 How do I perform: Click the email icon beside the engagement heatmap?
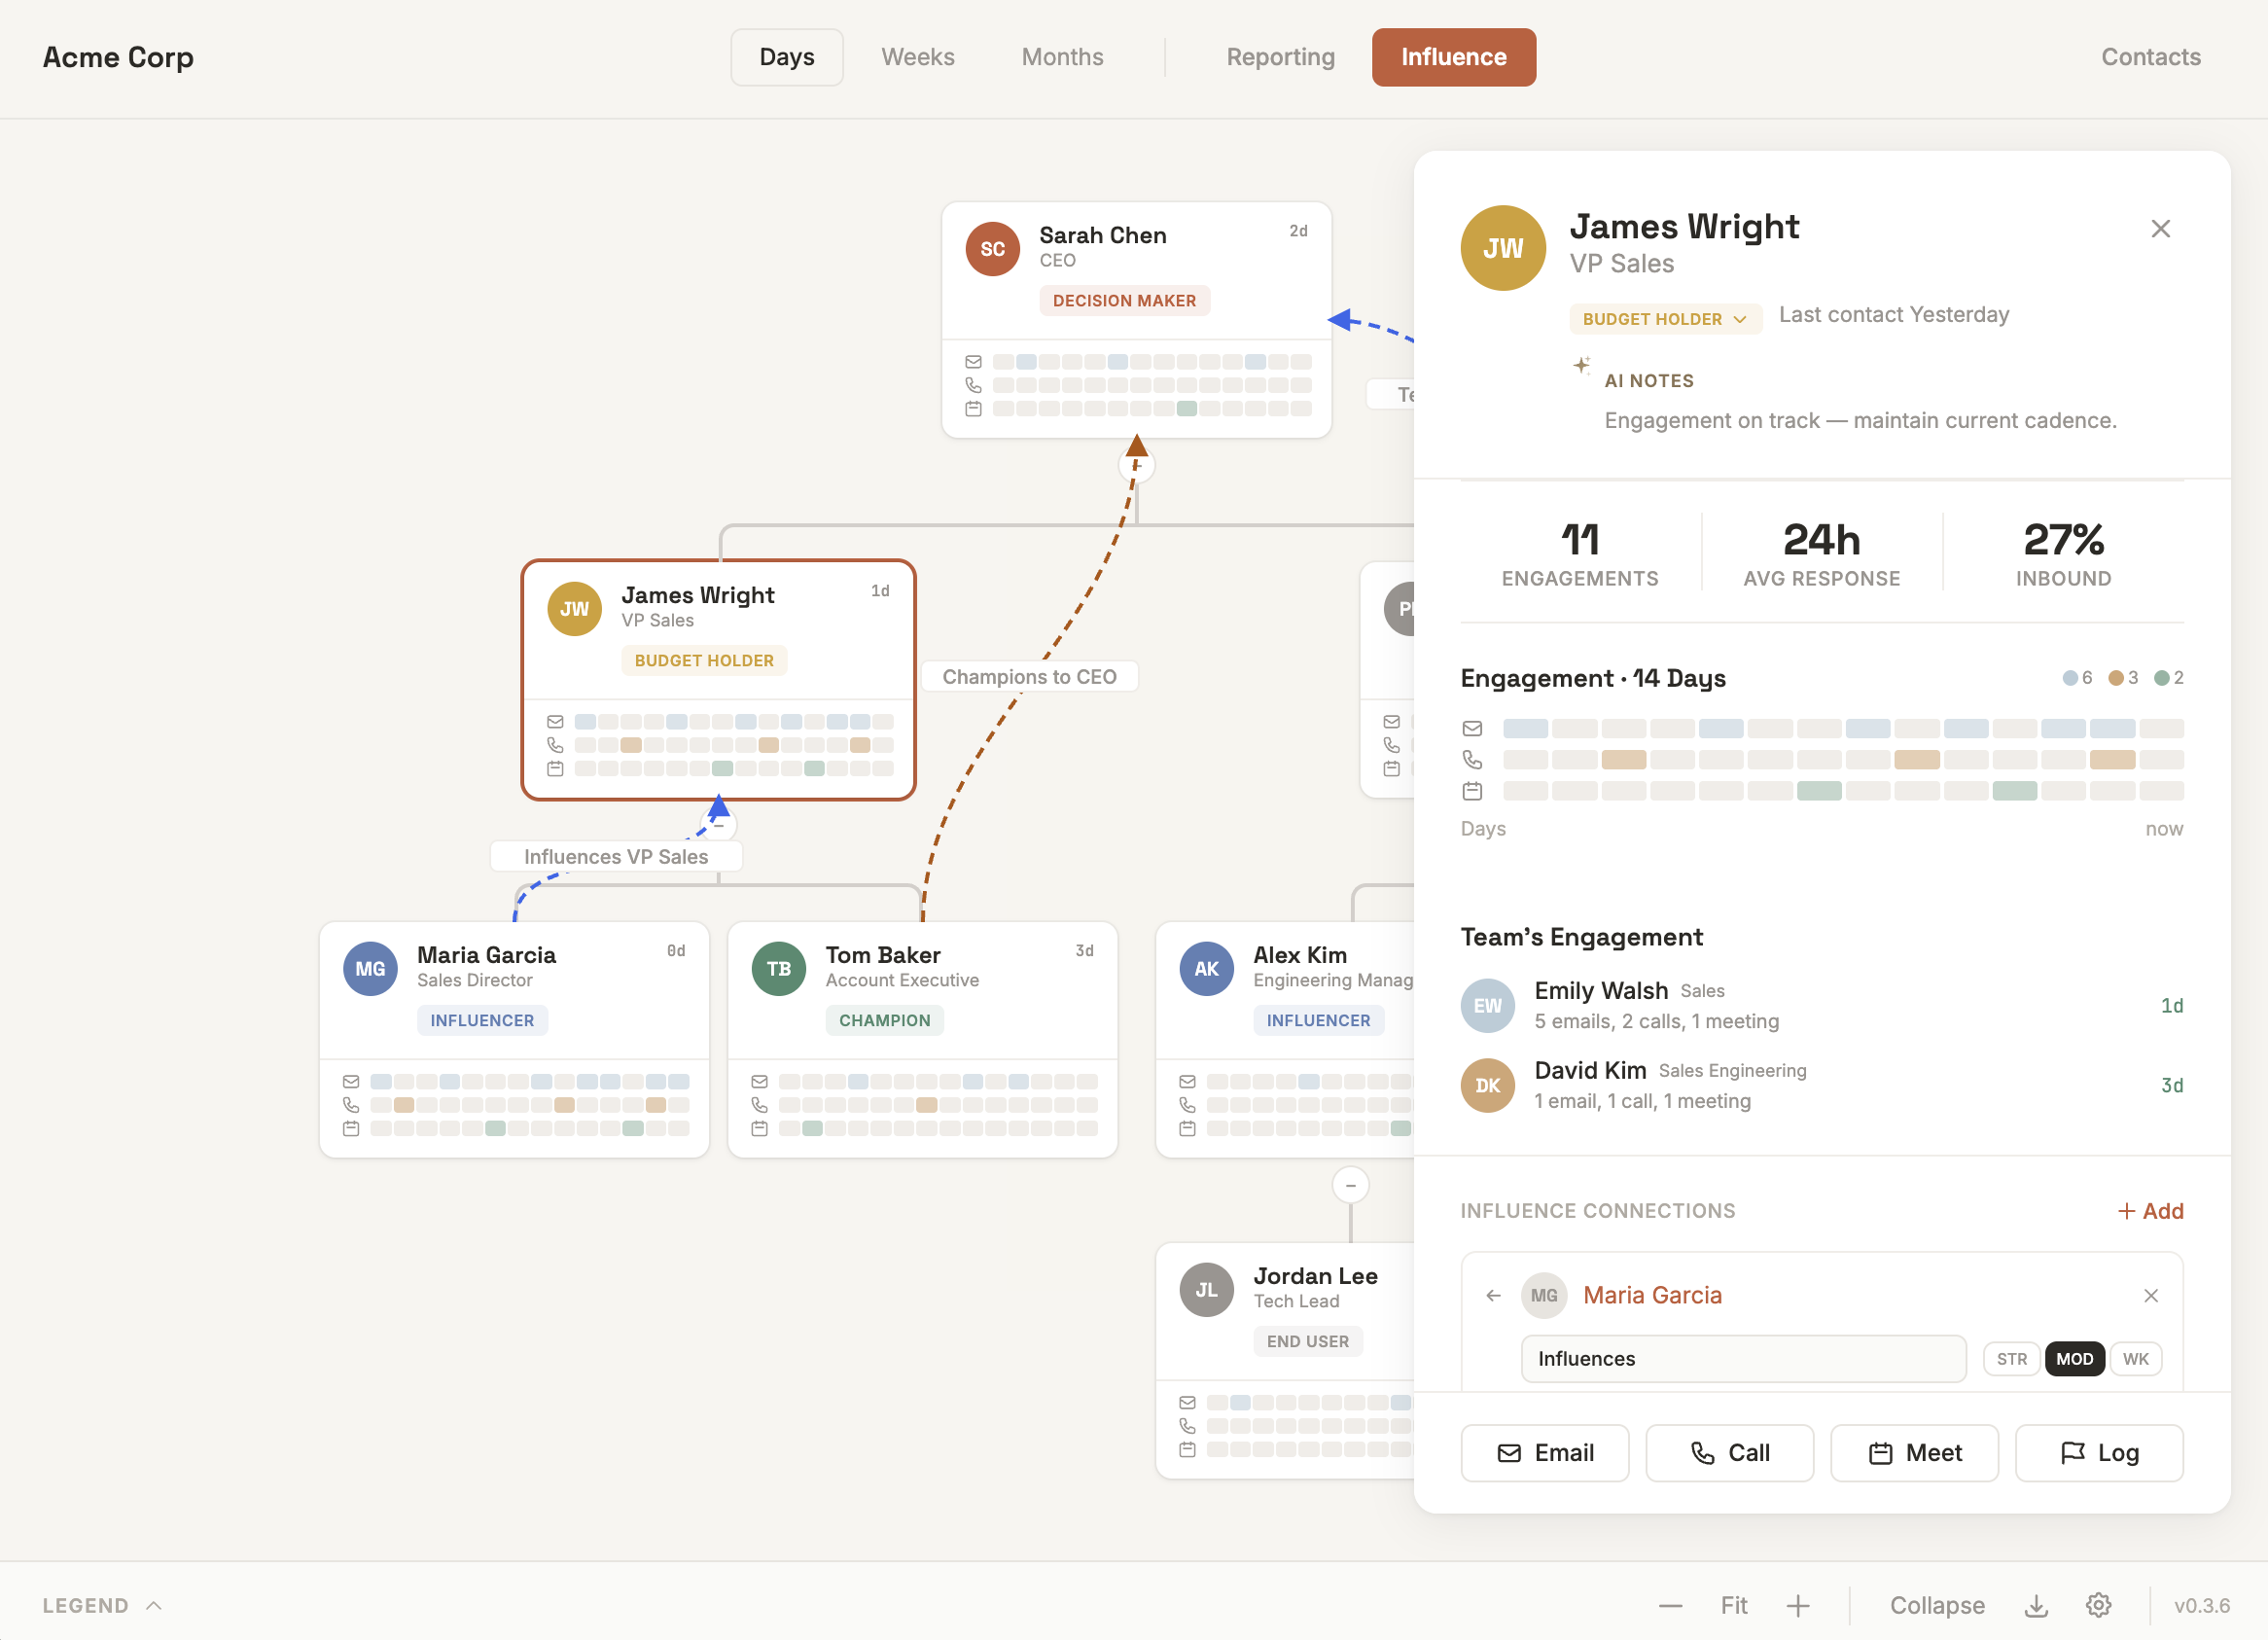coord(1472,728)
